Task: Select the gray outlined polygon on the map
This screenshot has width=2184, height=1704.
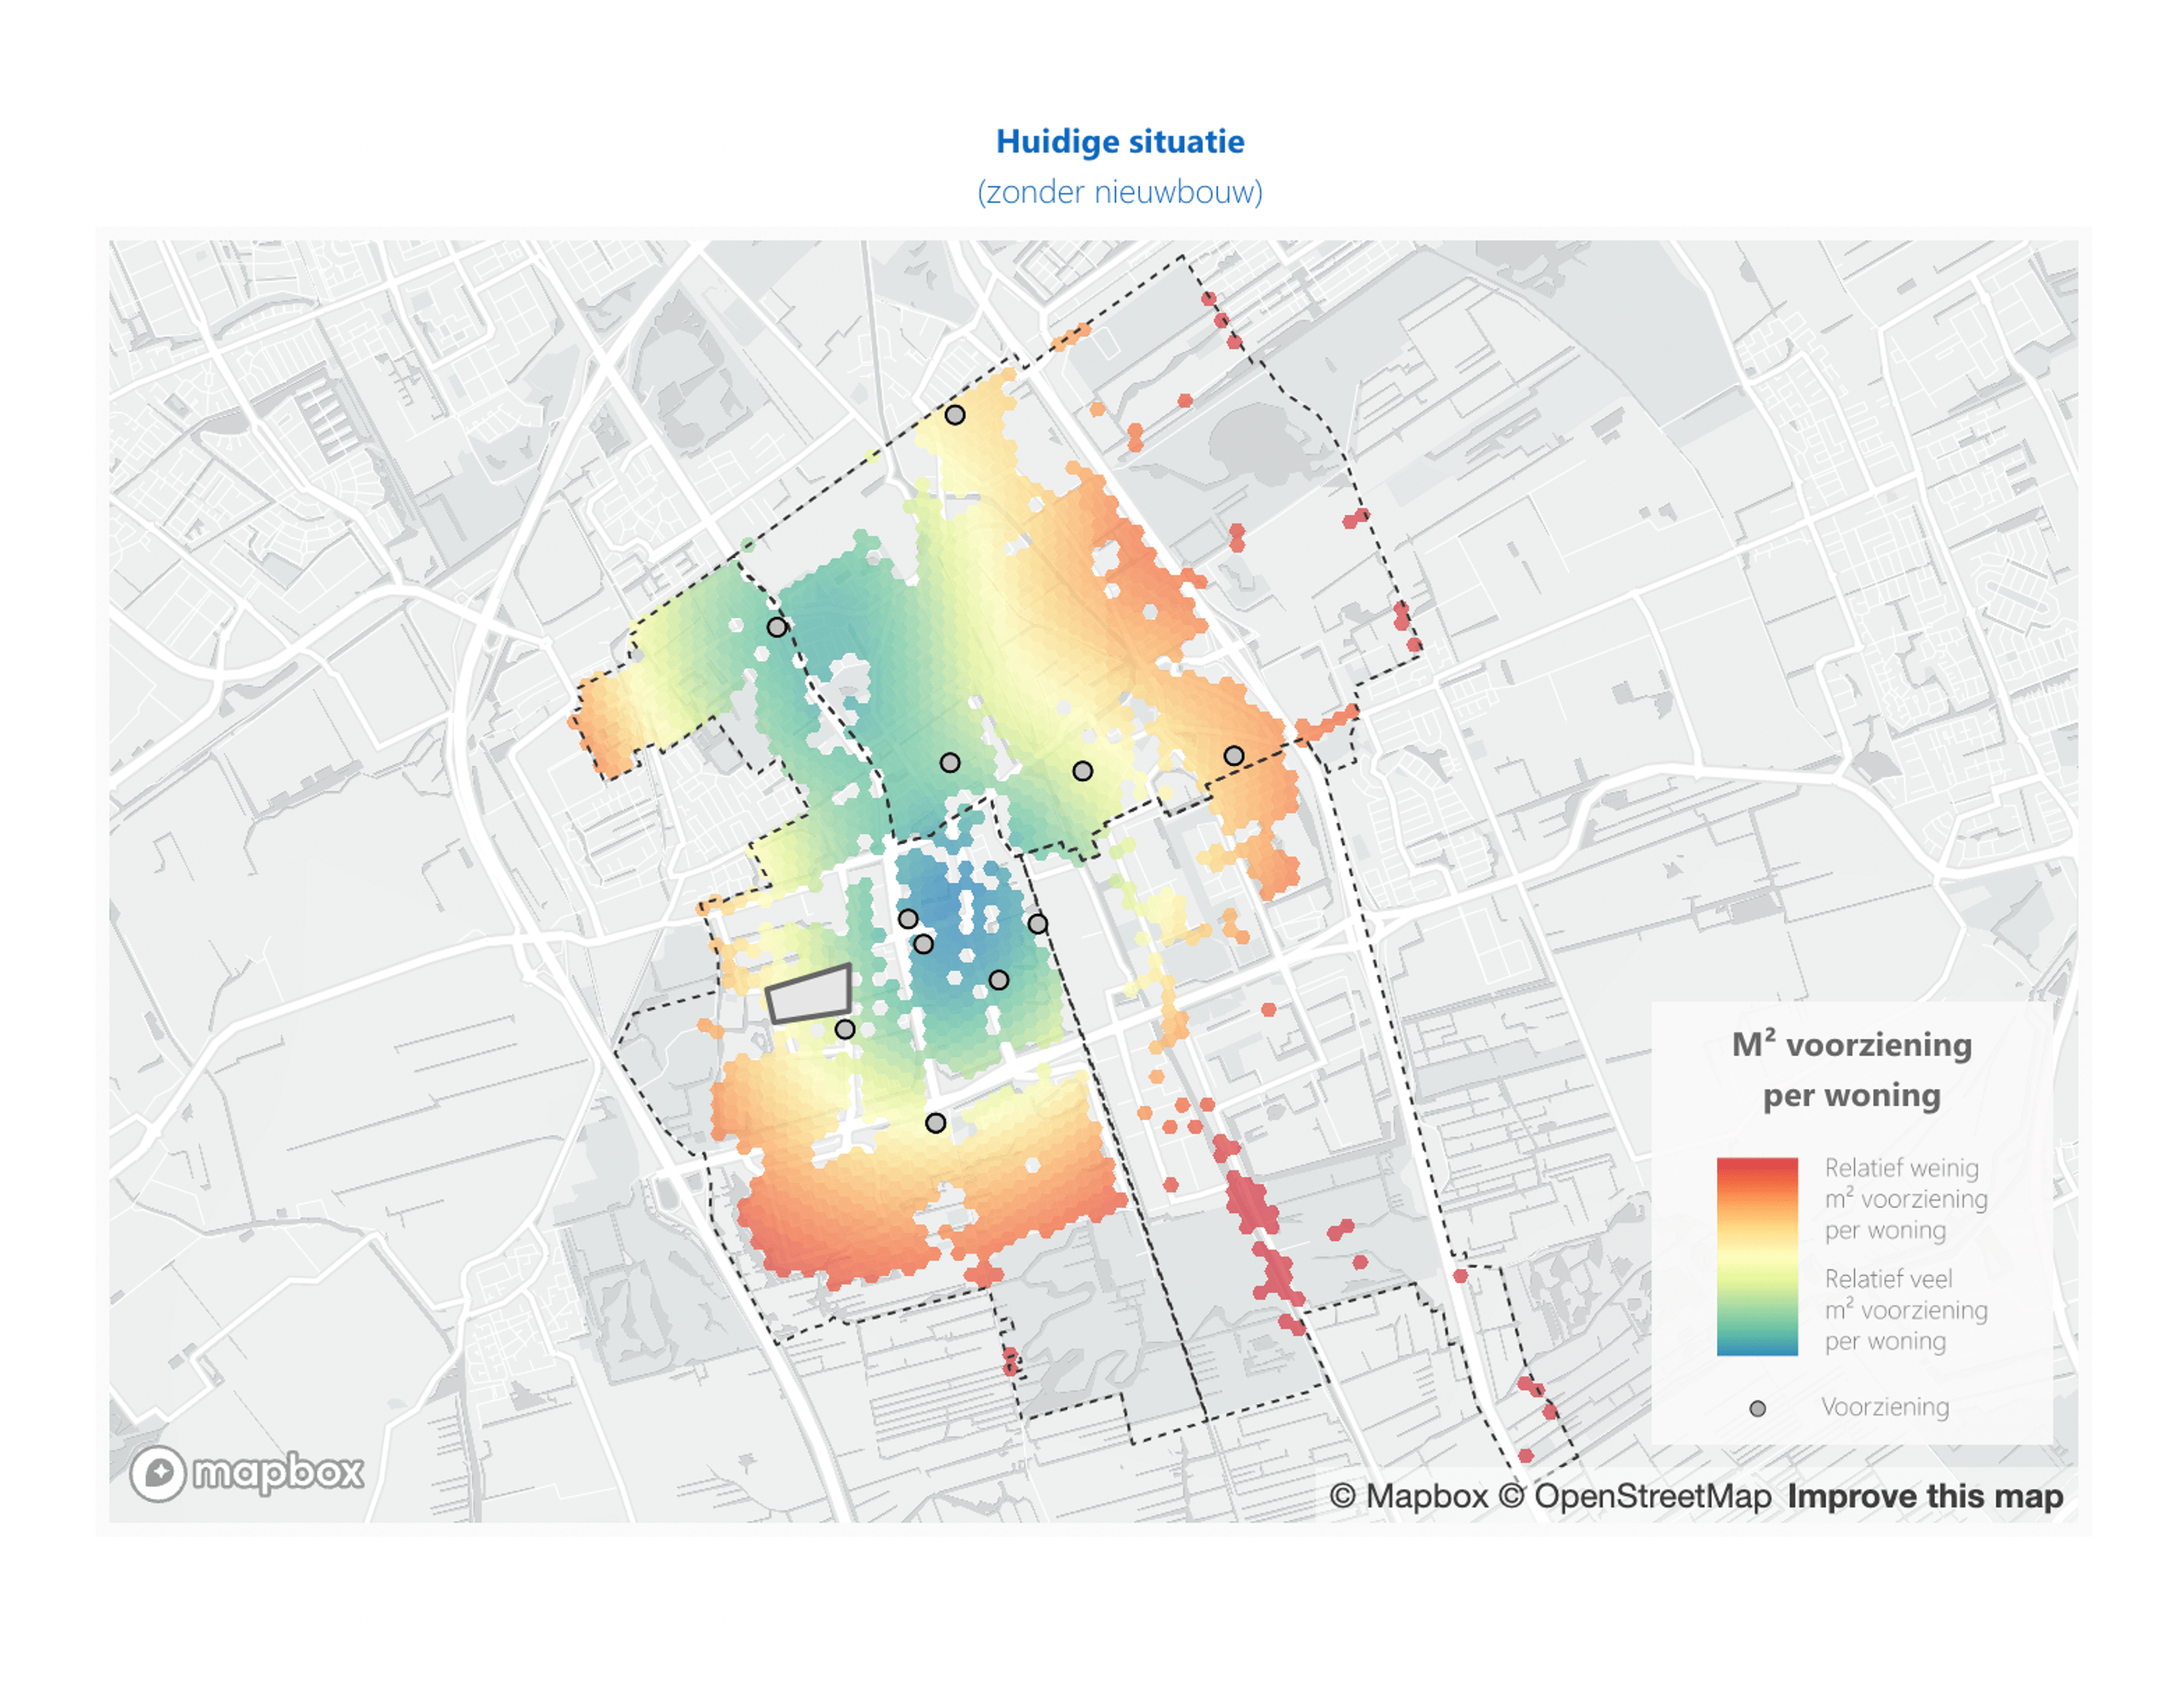Action: (x=810, y=994)
